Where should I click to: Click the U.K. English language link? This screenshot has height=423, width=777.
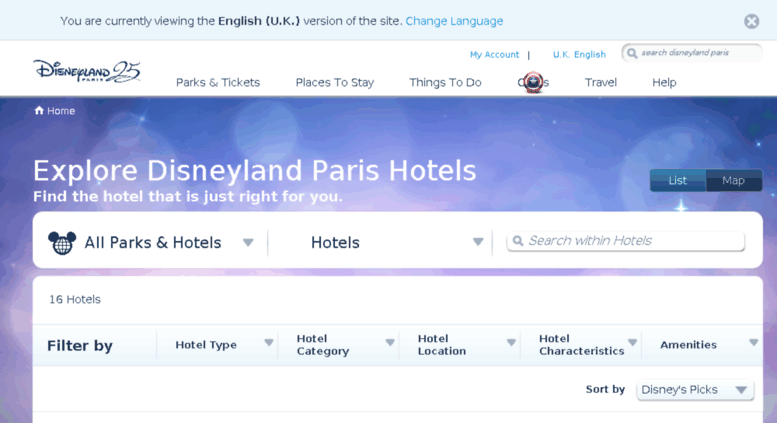(579, 54)
